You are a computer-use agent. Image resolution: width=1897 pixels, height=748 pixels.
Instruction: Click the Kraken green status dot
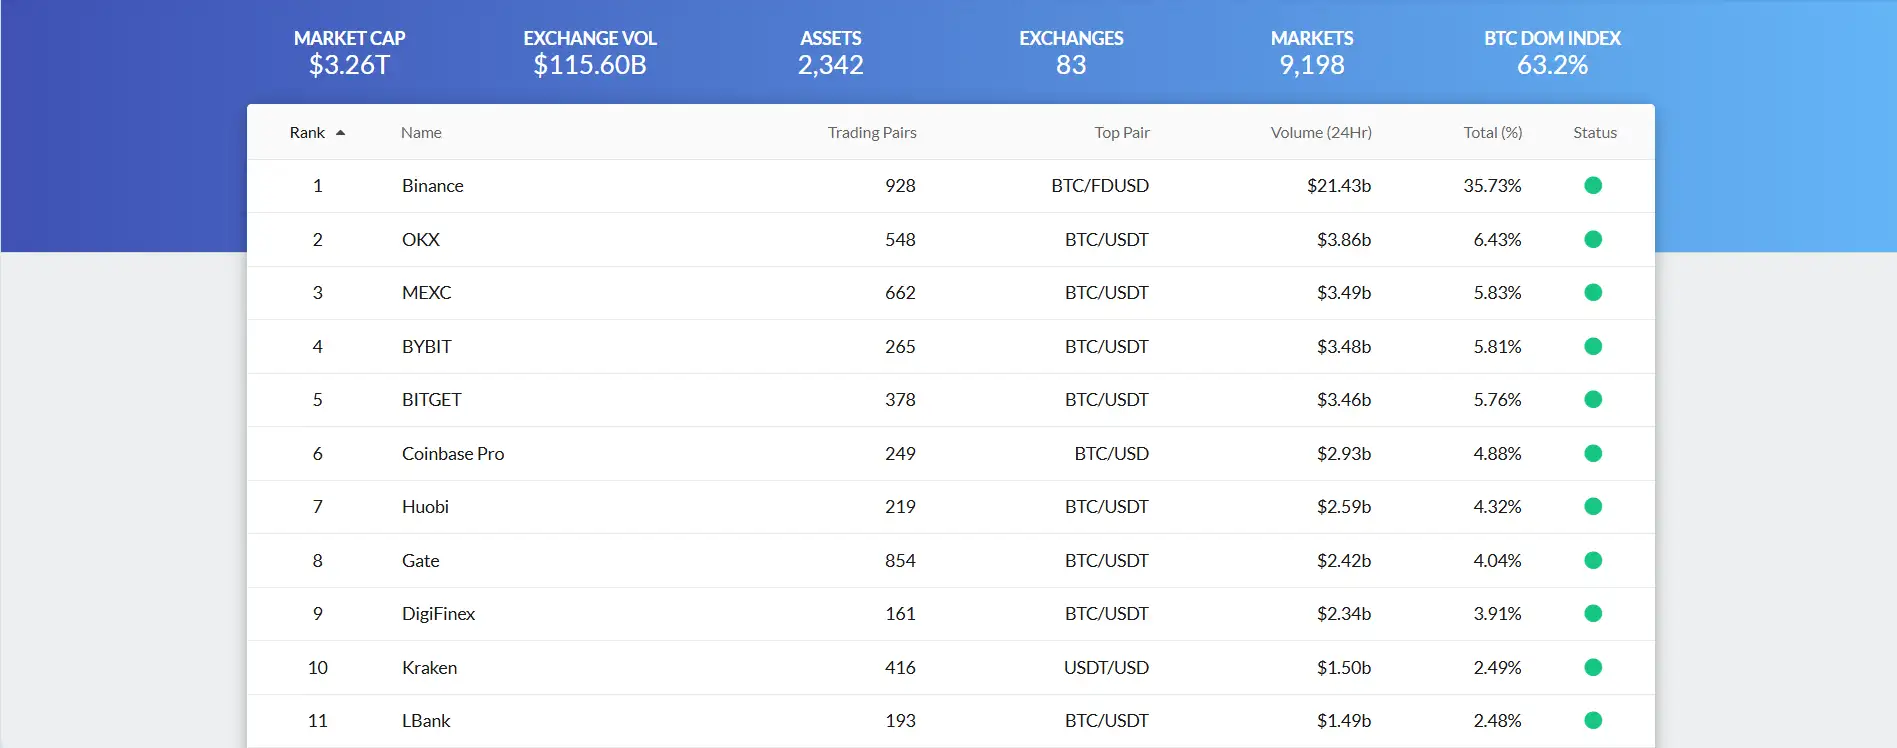tap(1593, 667)
